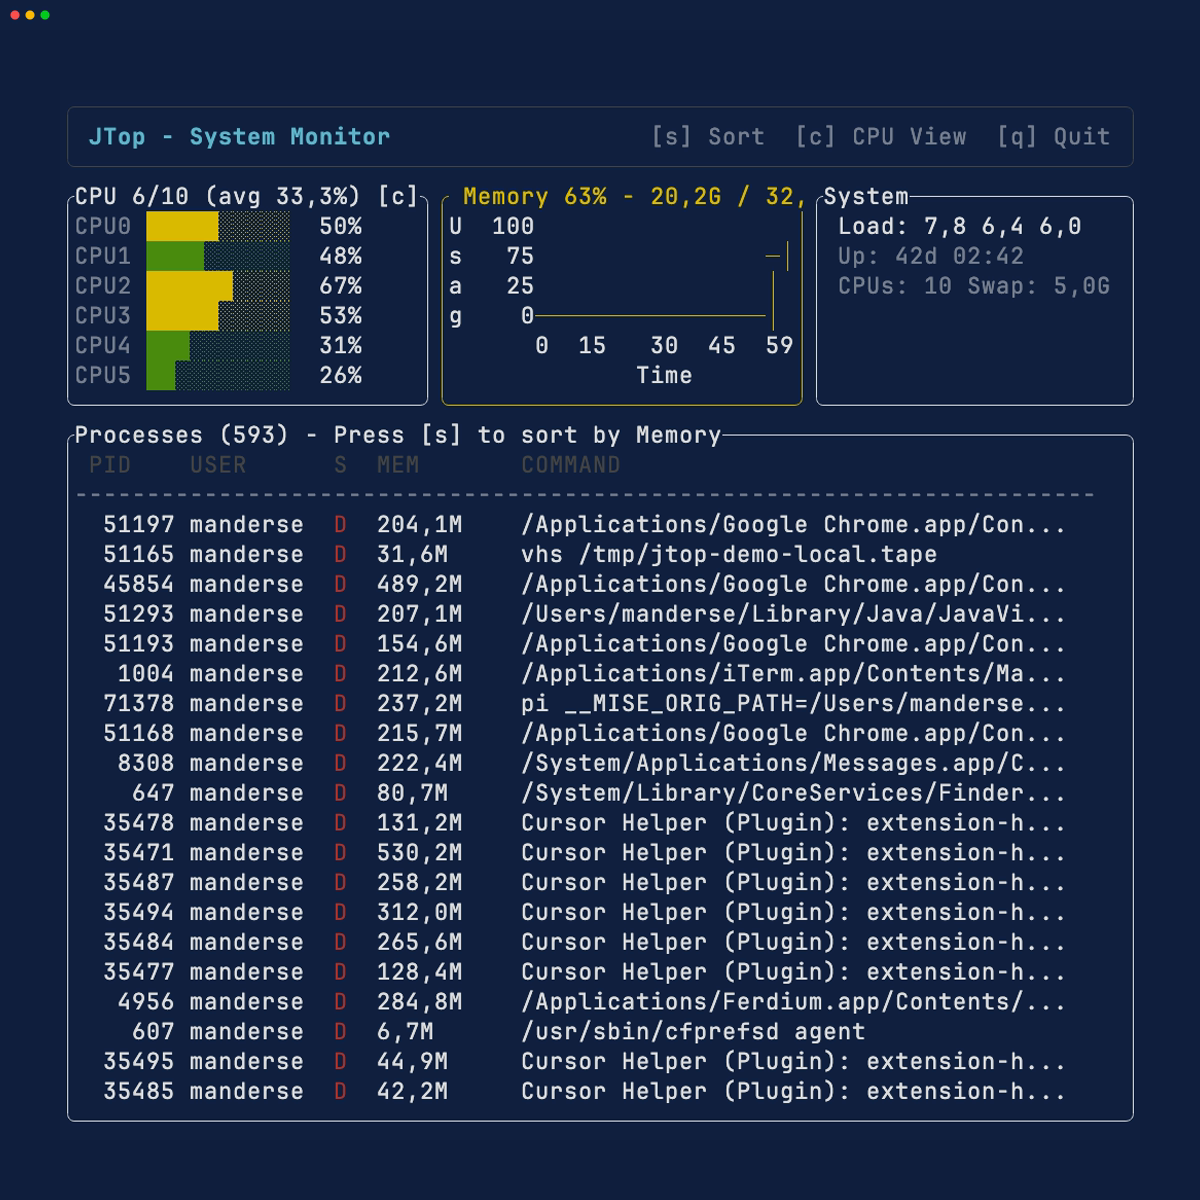Select Cursor Helper row with PID 35487
The image size is (1200, 1200).
585,883
